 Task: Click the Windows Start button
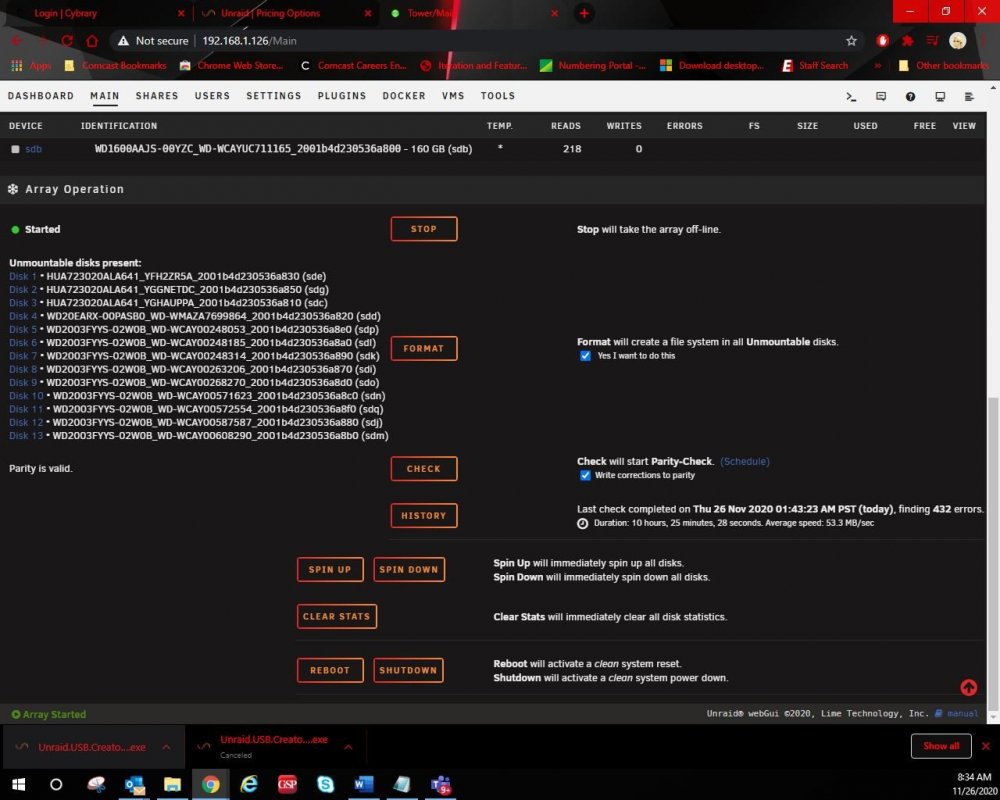(18, 784)
